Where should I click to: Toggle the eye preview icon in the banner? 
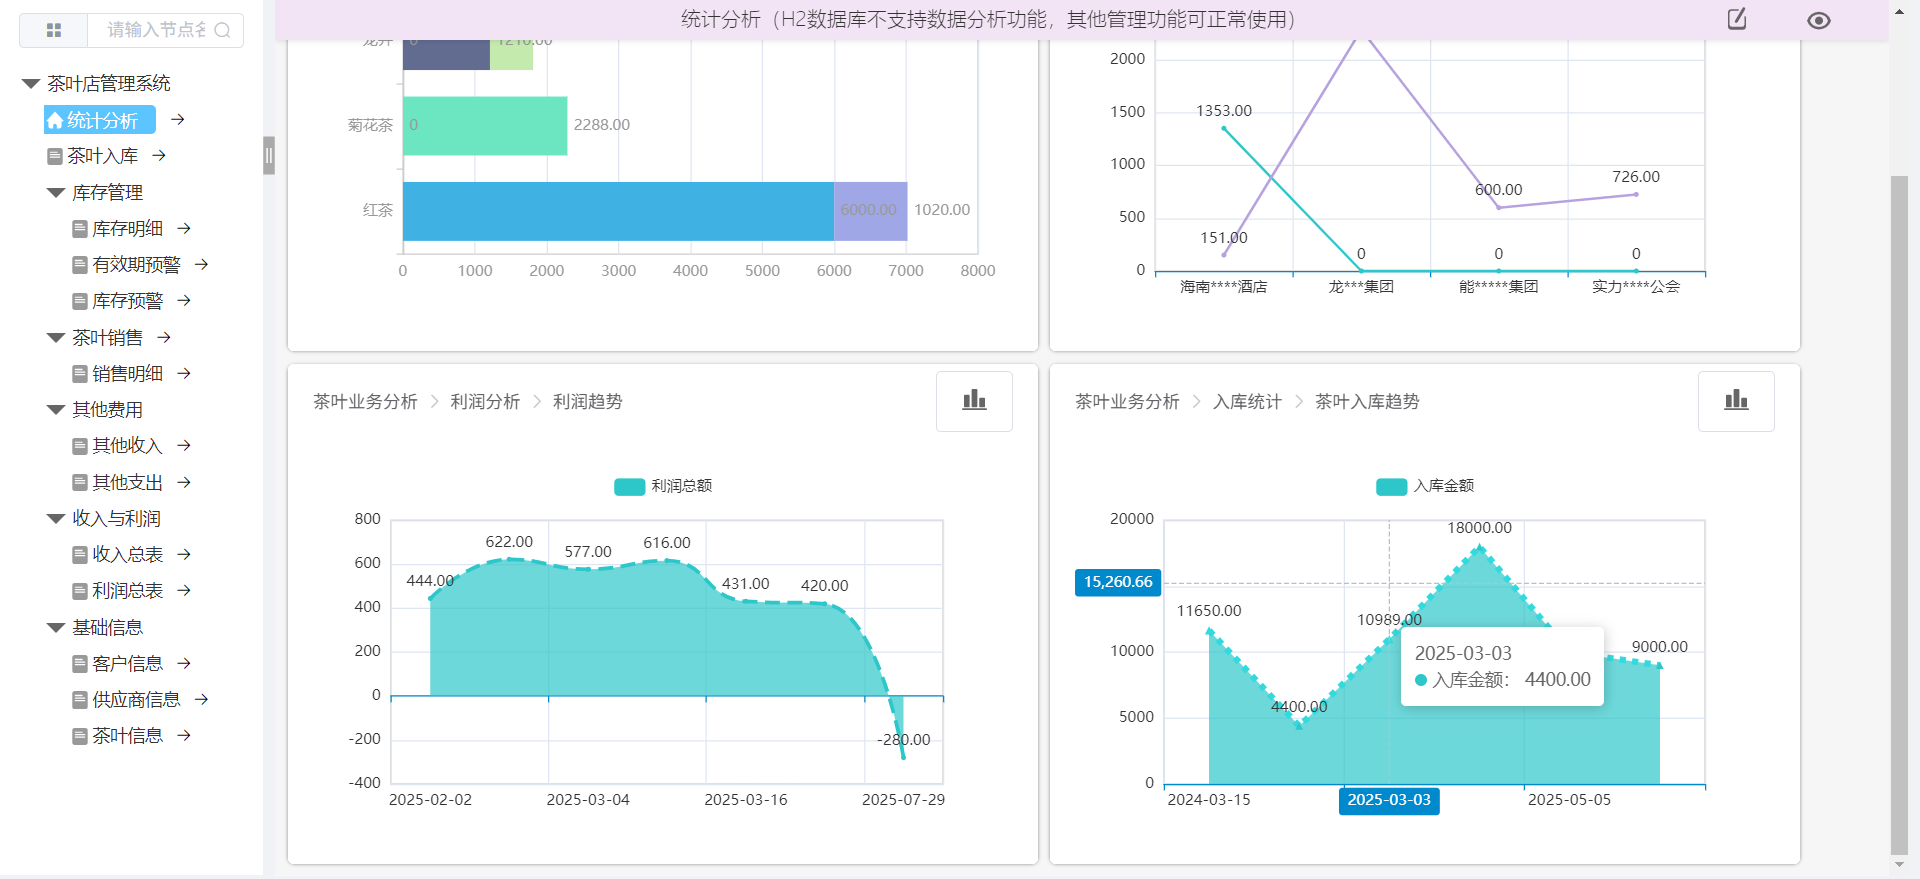(1819, 20)
